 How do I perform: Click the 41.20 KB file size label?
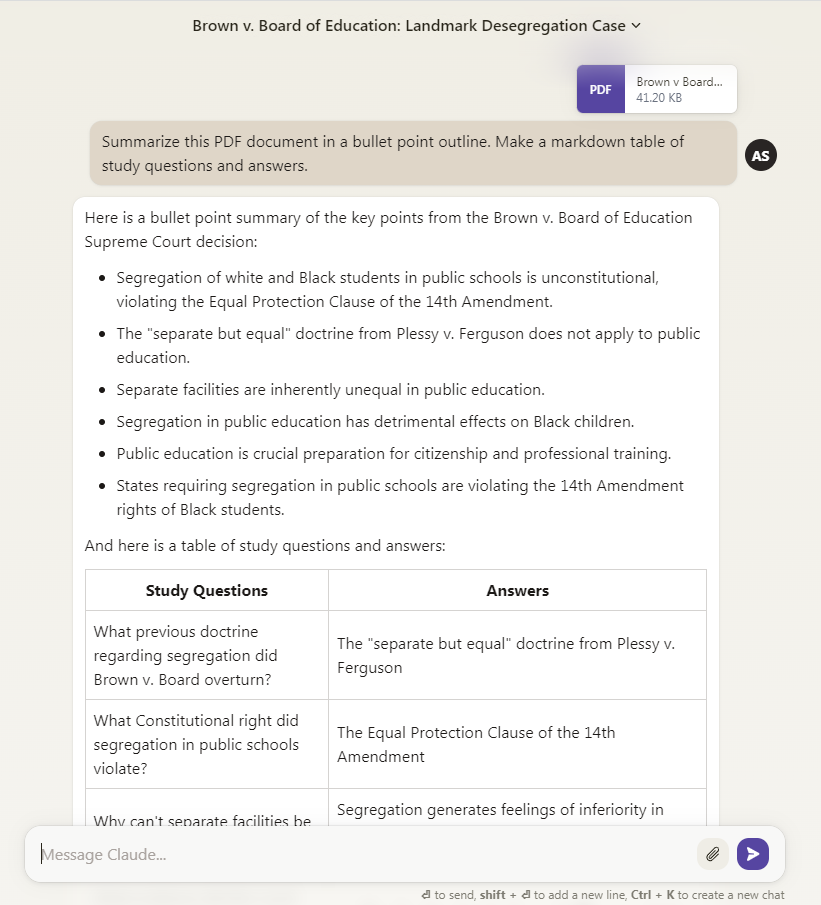659,98
